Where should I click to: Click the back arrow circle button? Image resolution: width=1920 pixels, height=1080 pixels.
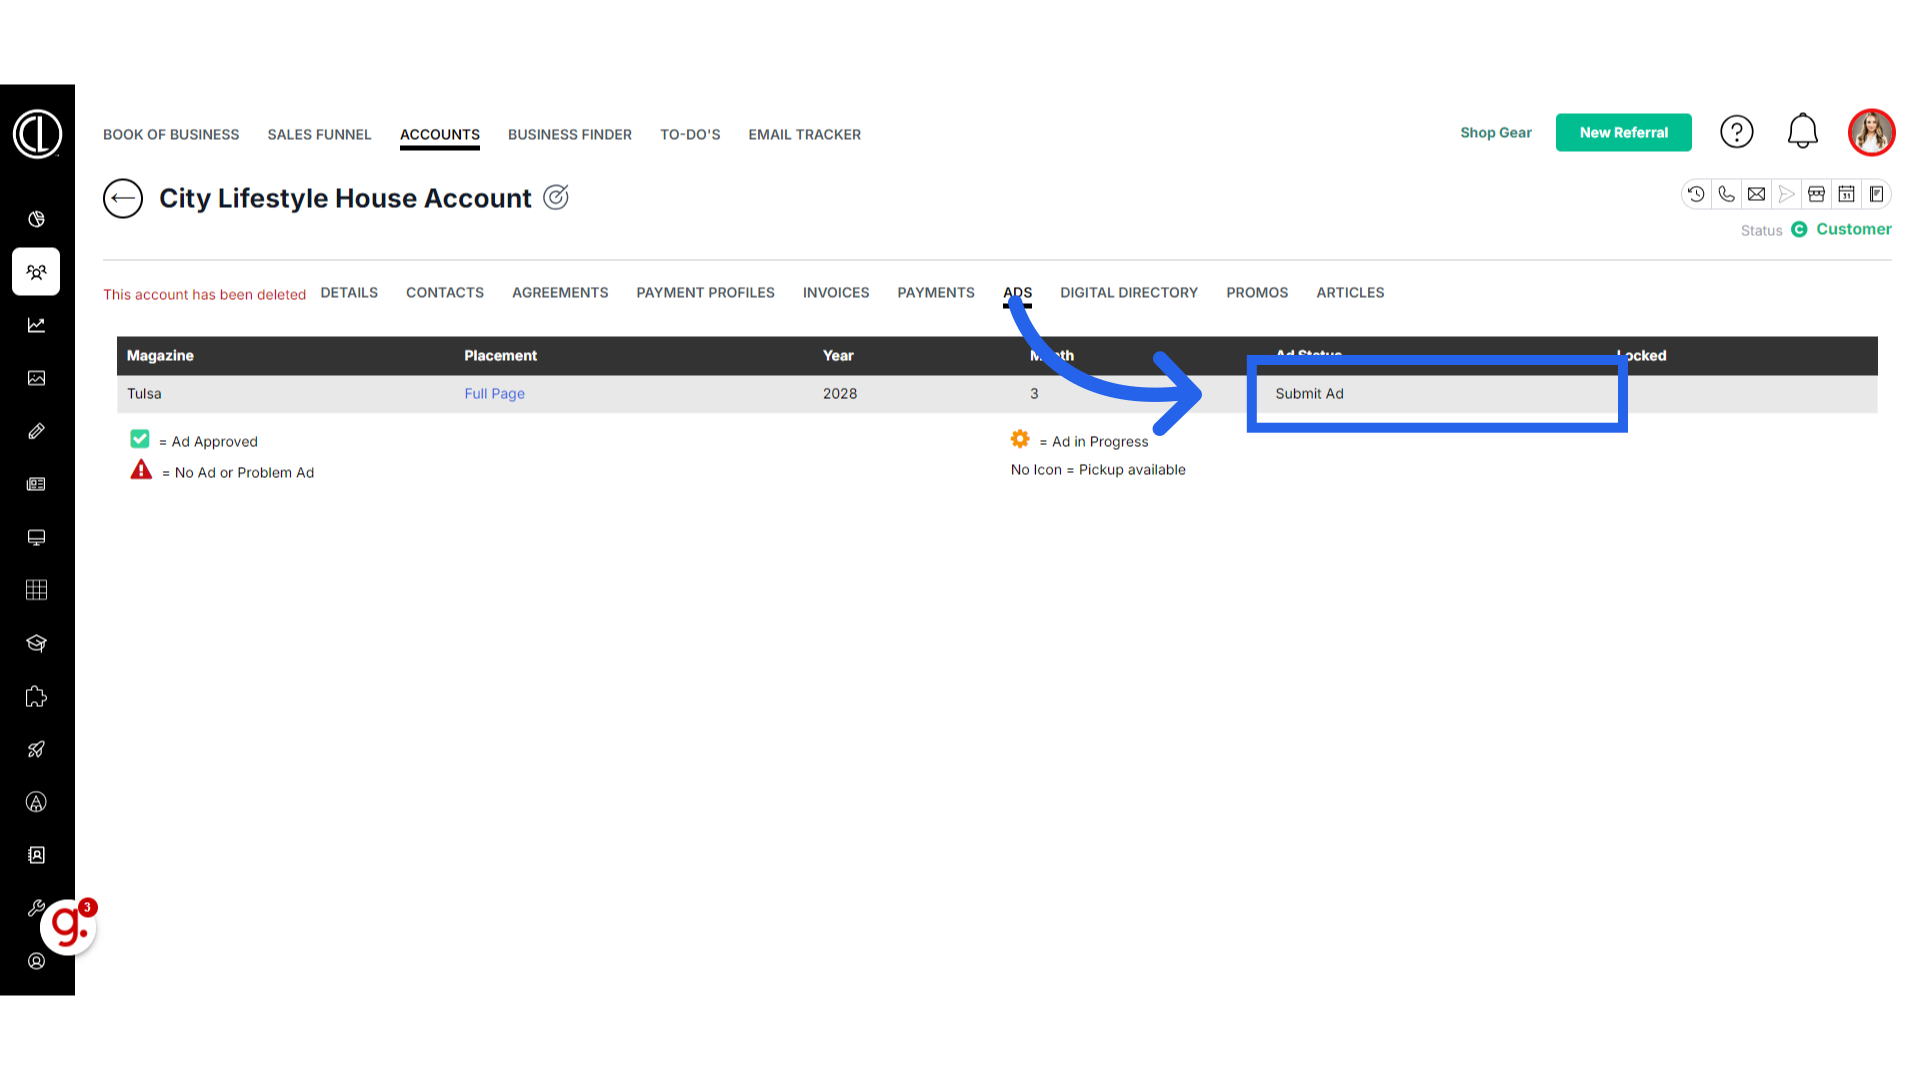click(123, 198)
